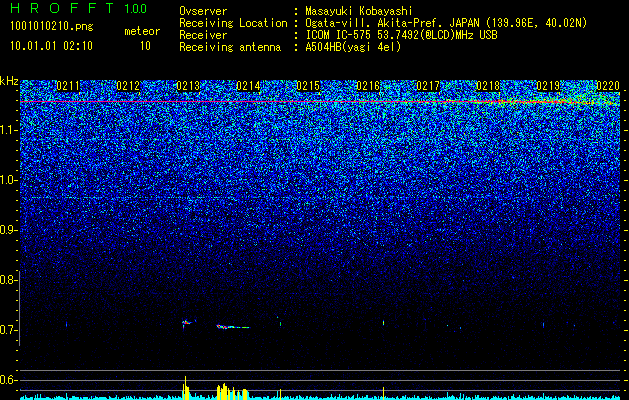Click the ICOM IC-575 receiver text
Screen dimensions: 629x400
click(401, 35)
